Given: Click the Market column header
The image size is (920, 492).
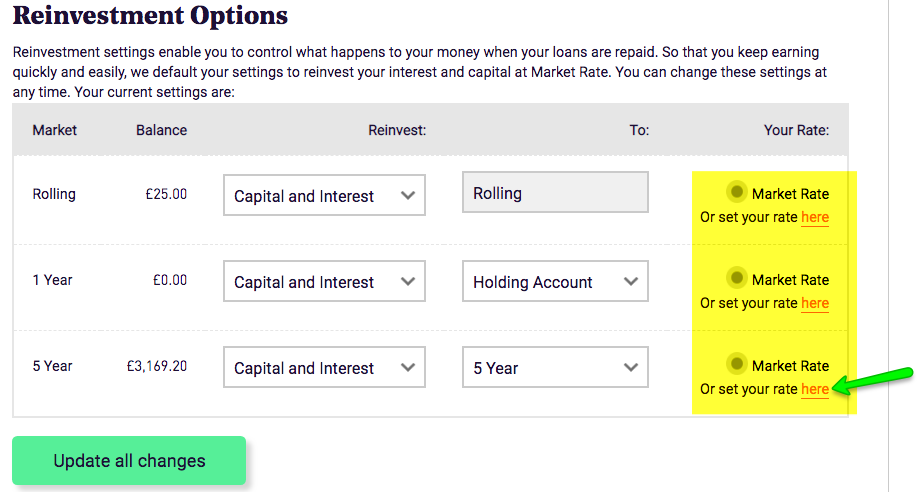Looking at the screenshot, I should click(x=54, y=130).
